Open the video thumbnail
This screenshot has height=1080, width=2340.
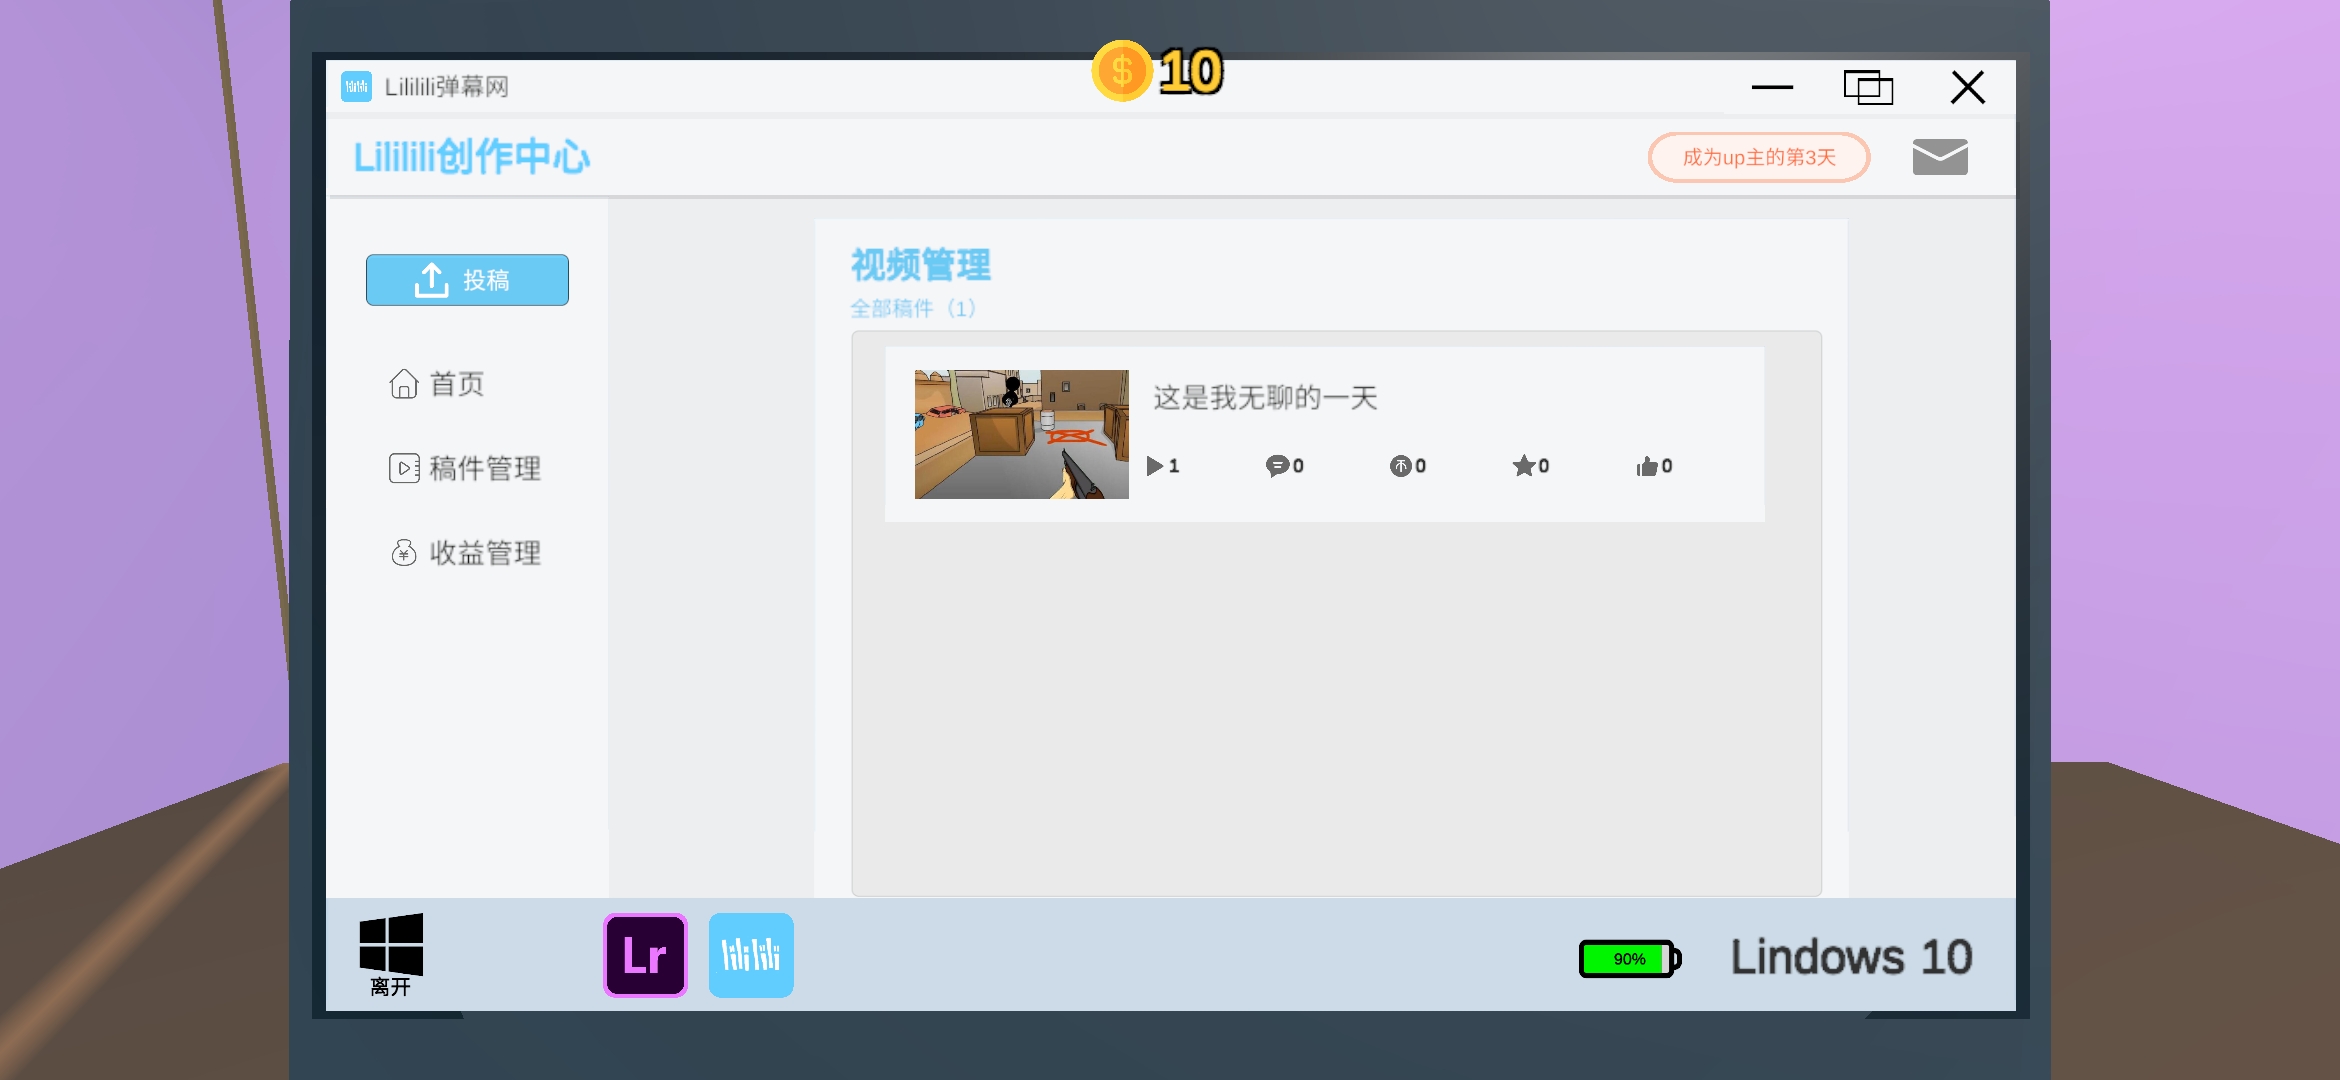point(1021,434)
